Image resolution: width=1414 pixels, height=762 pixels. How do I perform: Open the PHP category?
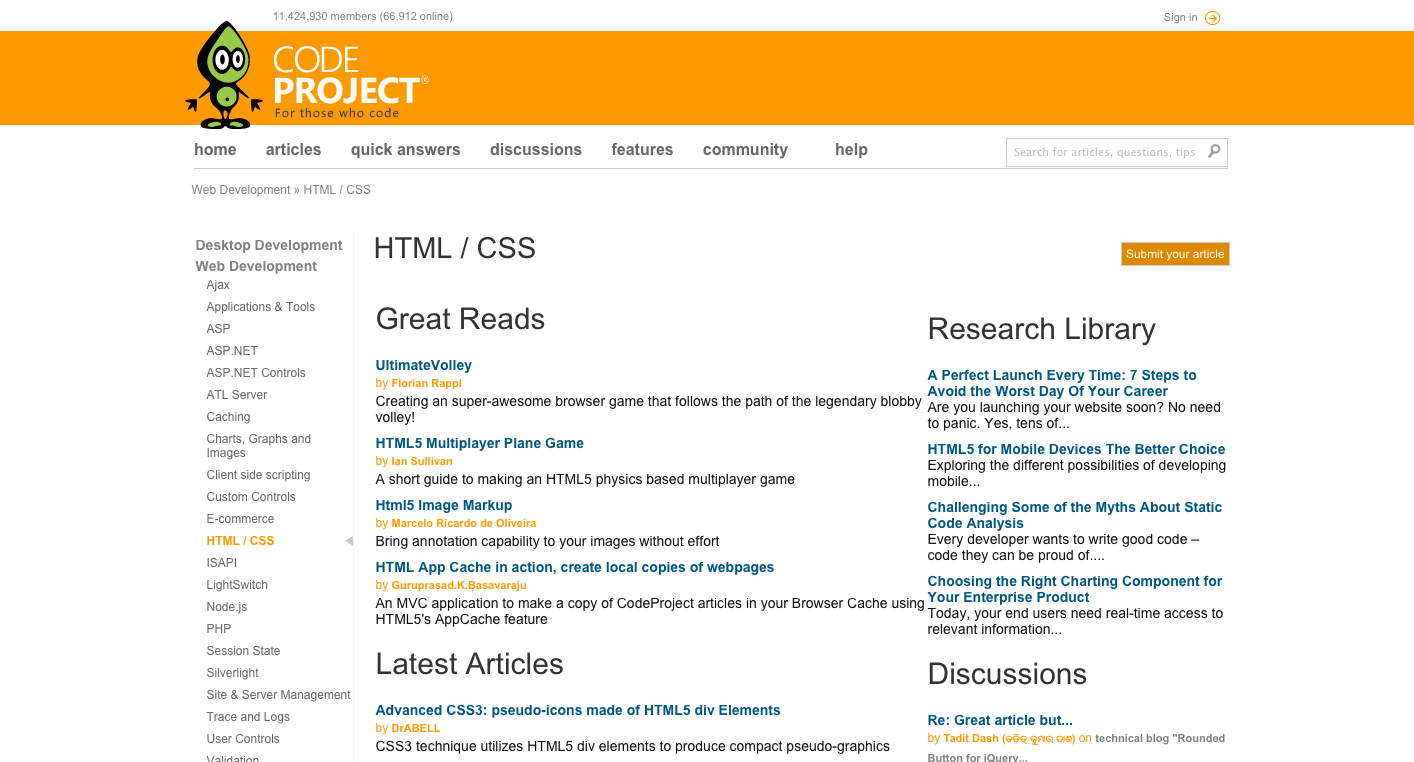pos(219,629)
